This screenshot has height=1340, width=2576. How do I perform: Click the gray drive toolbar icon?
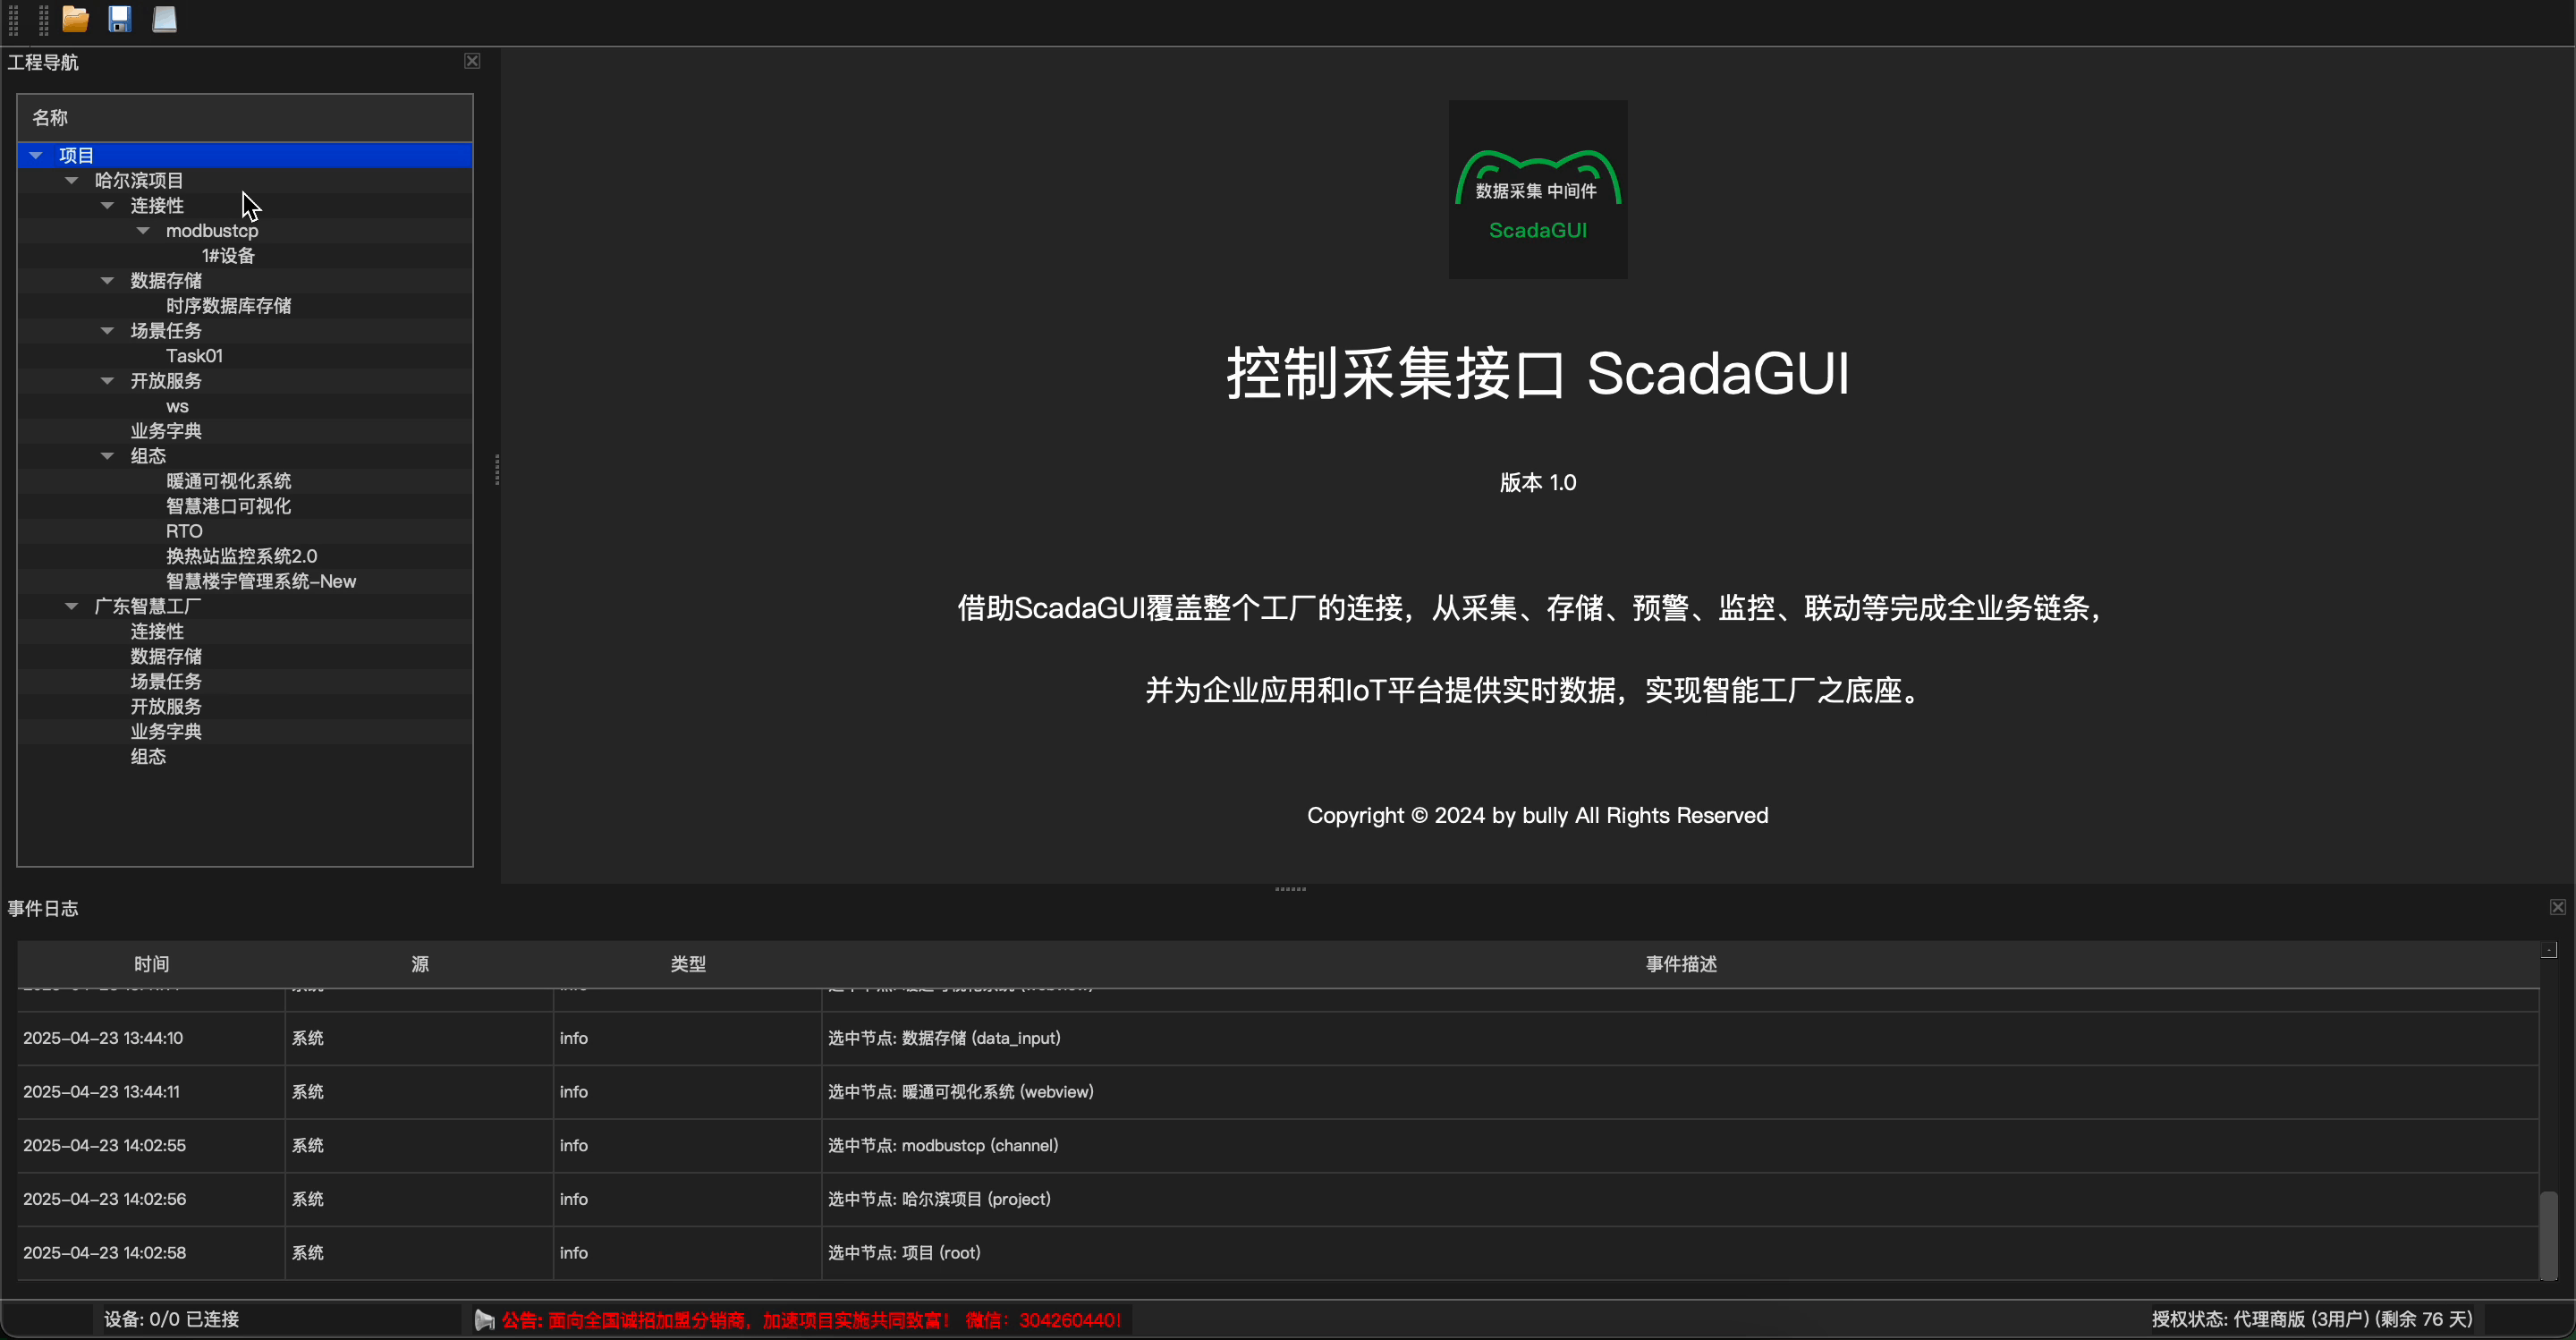(164, 19)
